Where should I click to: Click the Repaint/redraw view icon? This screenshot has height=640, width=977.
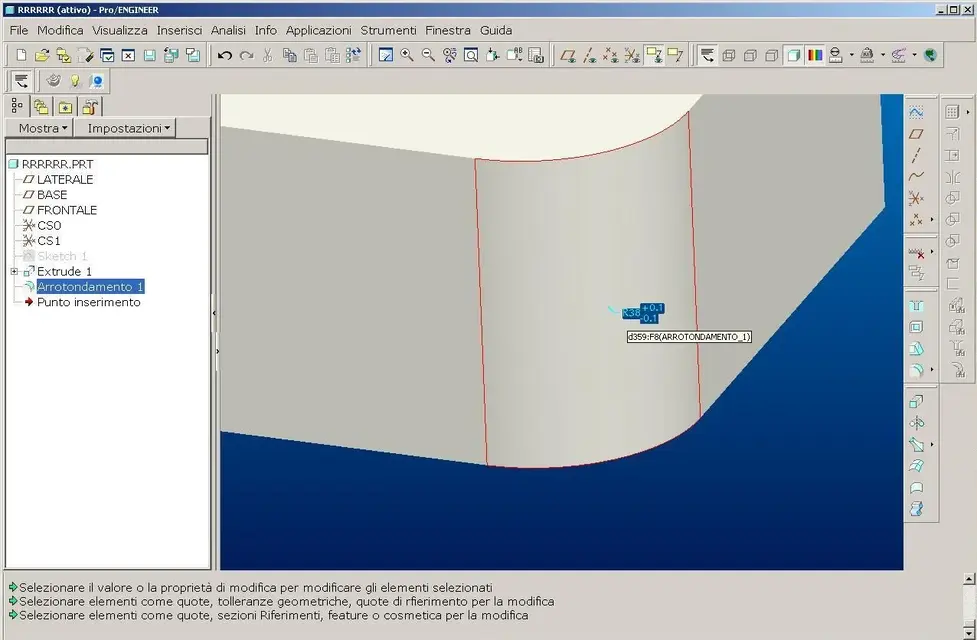[x=386, y=55]
